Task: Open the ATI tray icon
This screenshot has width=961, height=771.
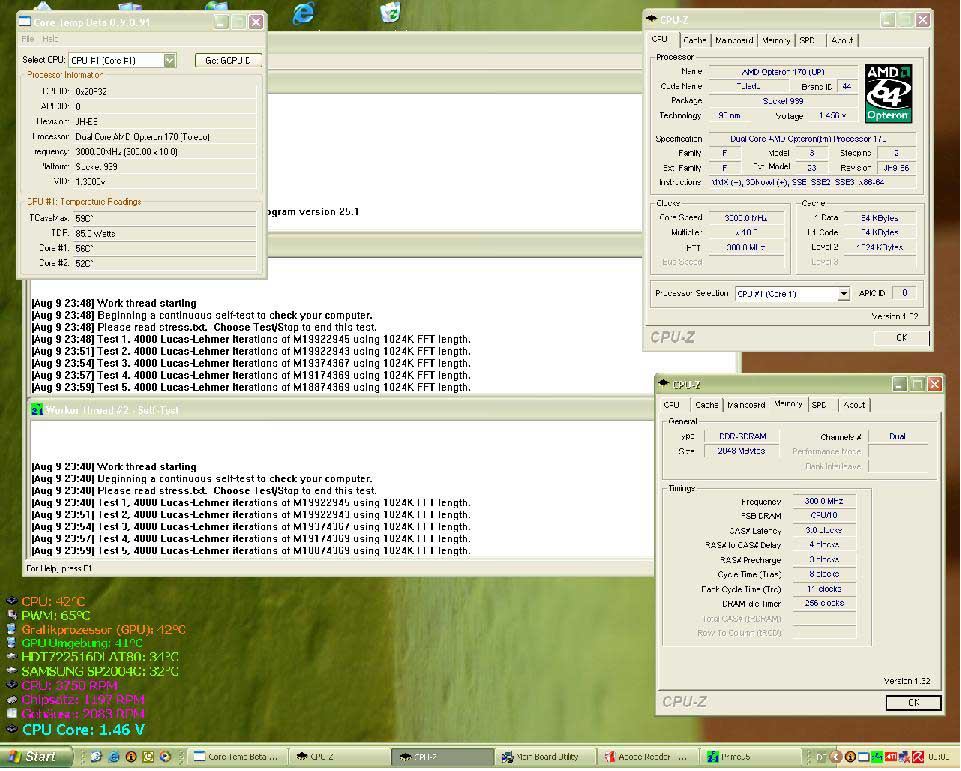Action: click(891, 757)
